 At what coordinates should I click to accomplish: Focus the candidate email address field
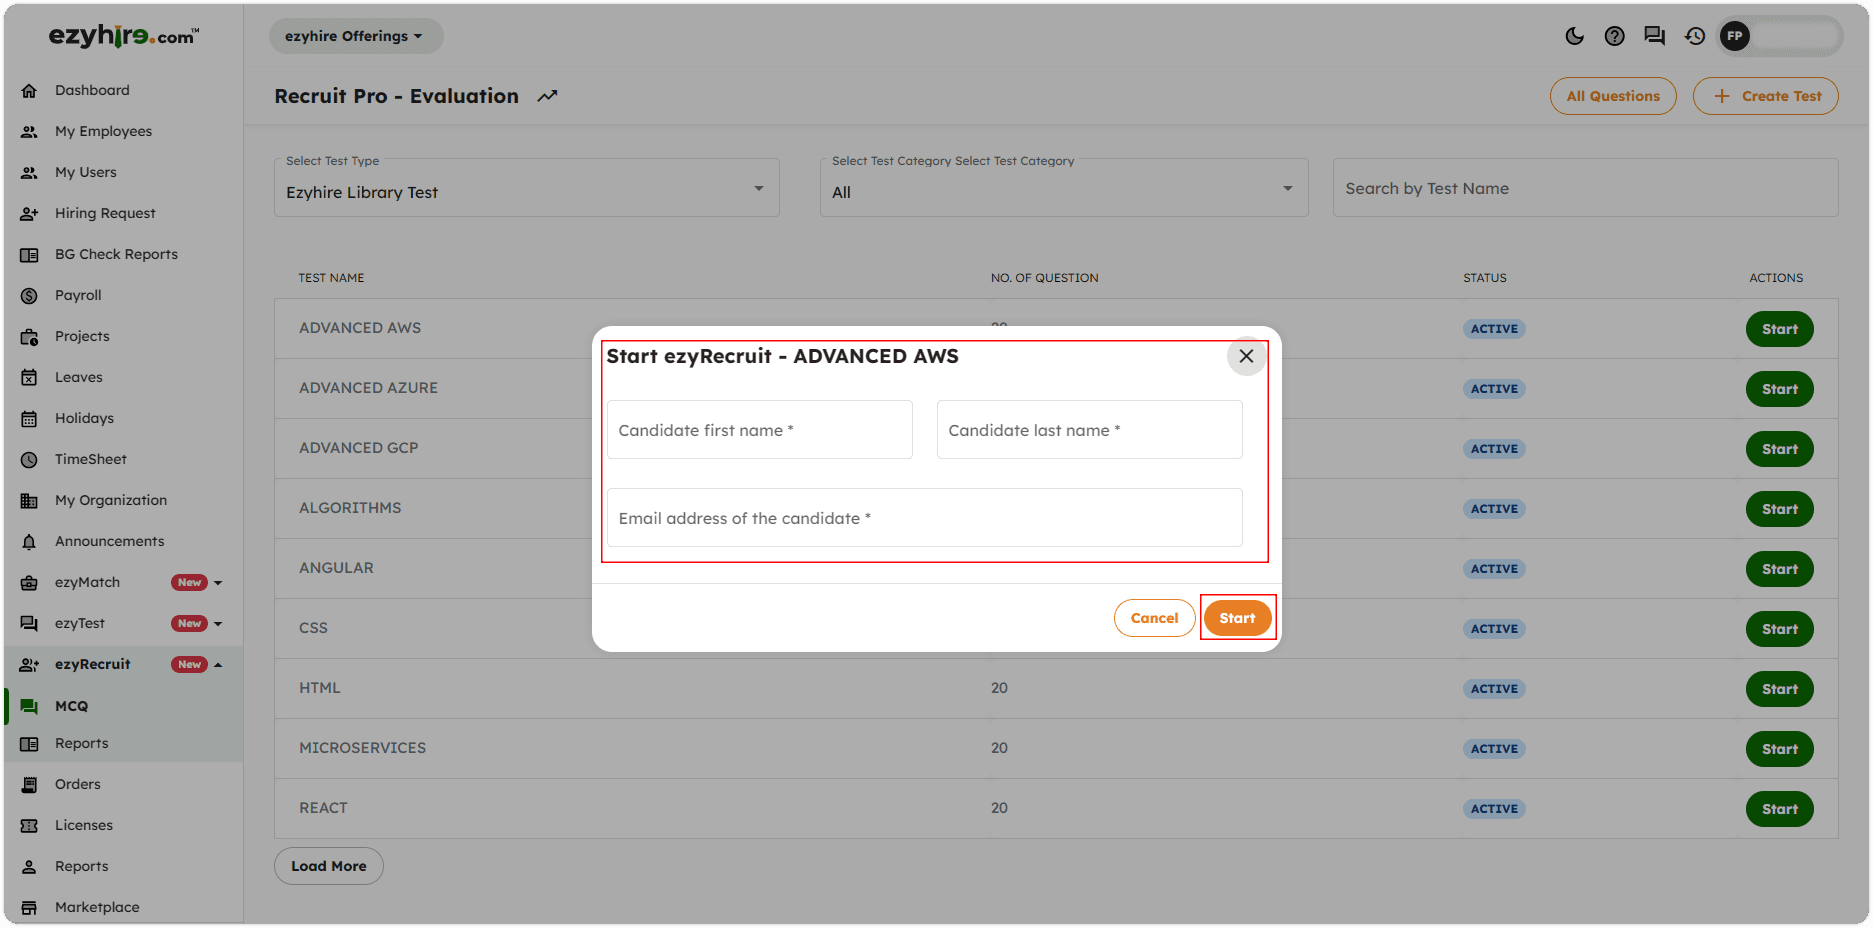925,518
